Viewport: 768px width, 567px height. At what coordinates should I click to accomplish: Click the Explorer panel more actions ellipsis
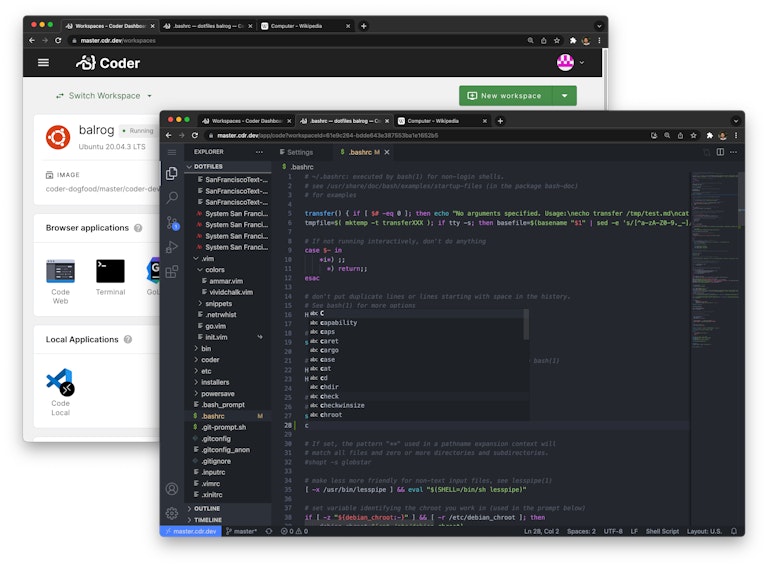pos(259,152)
